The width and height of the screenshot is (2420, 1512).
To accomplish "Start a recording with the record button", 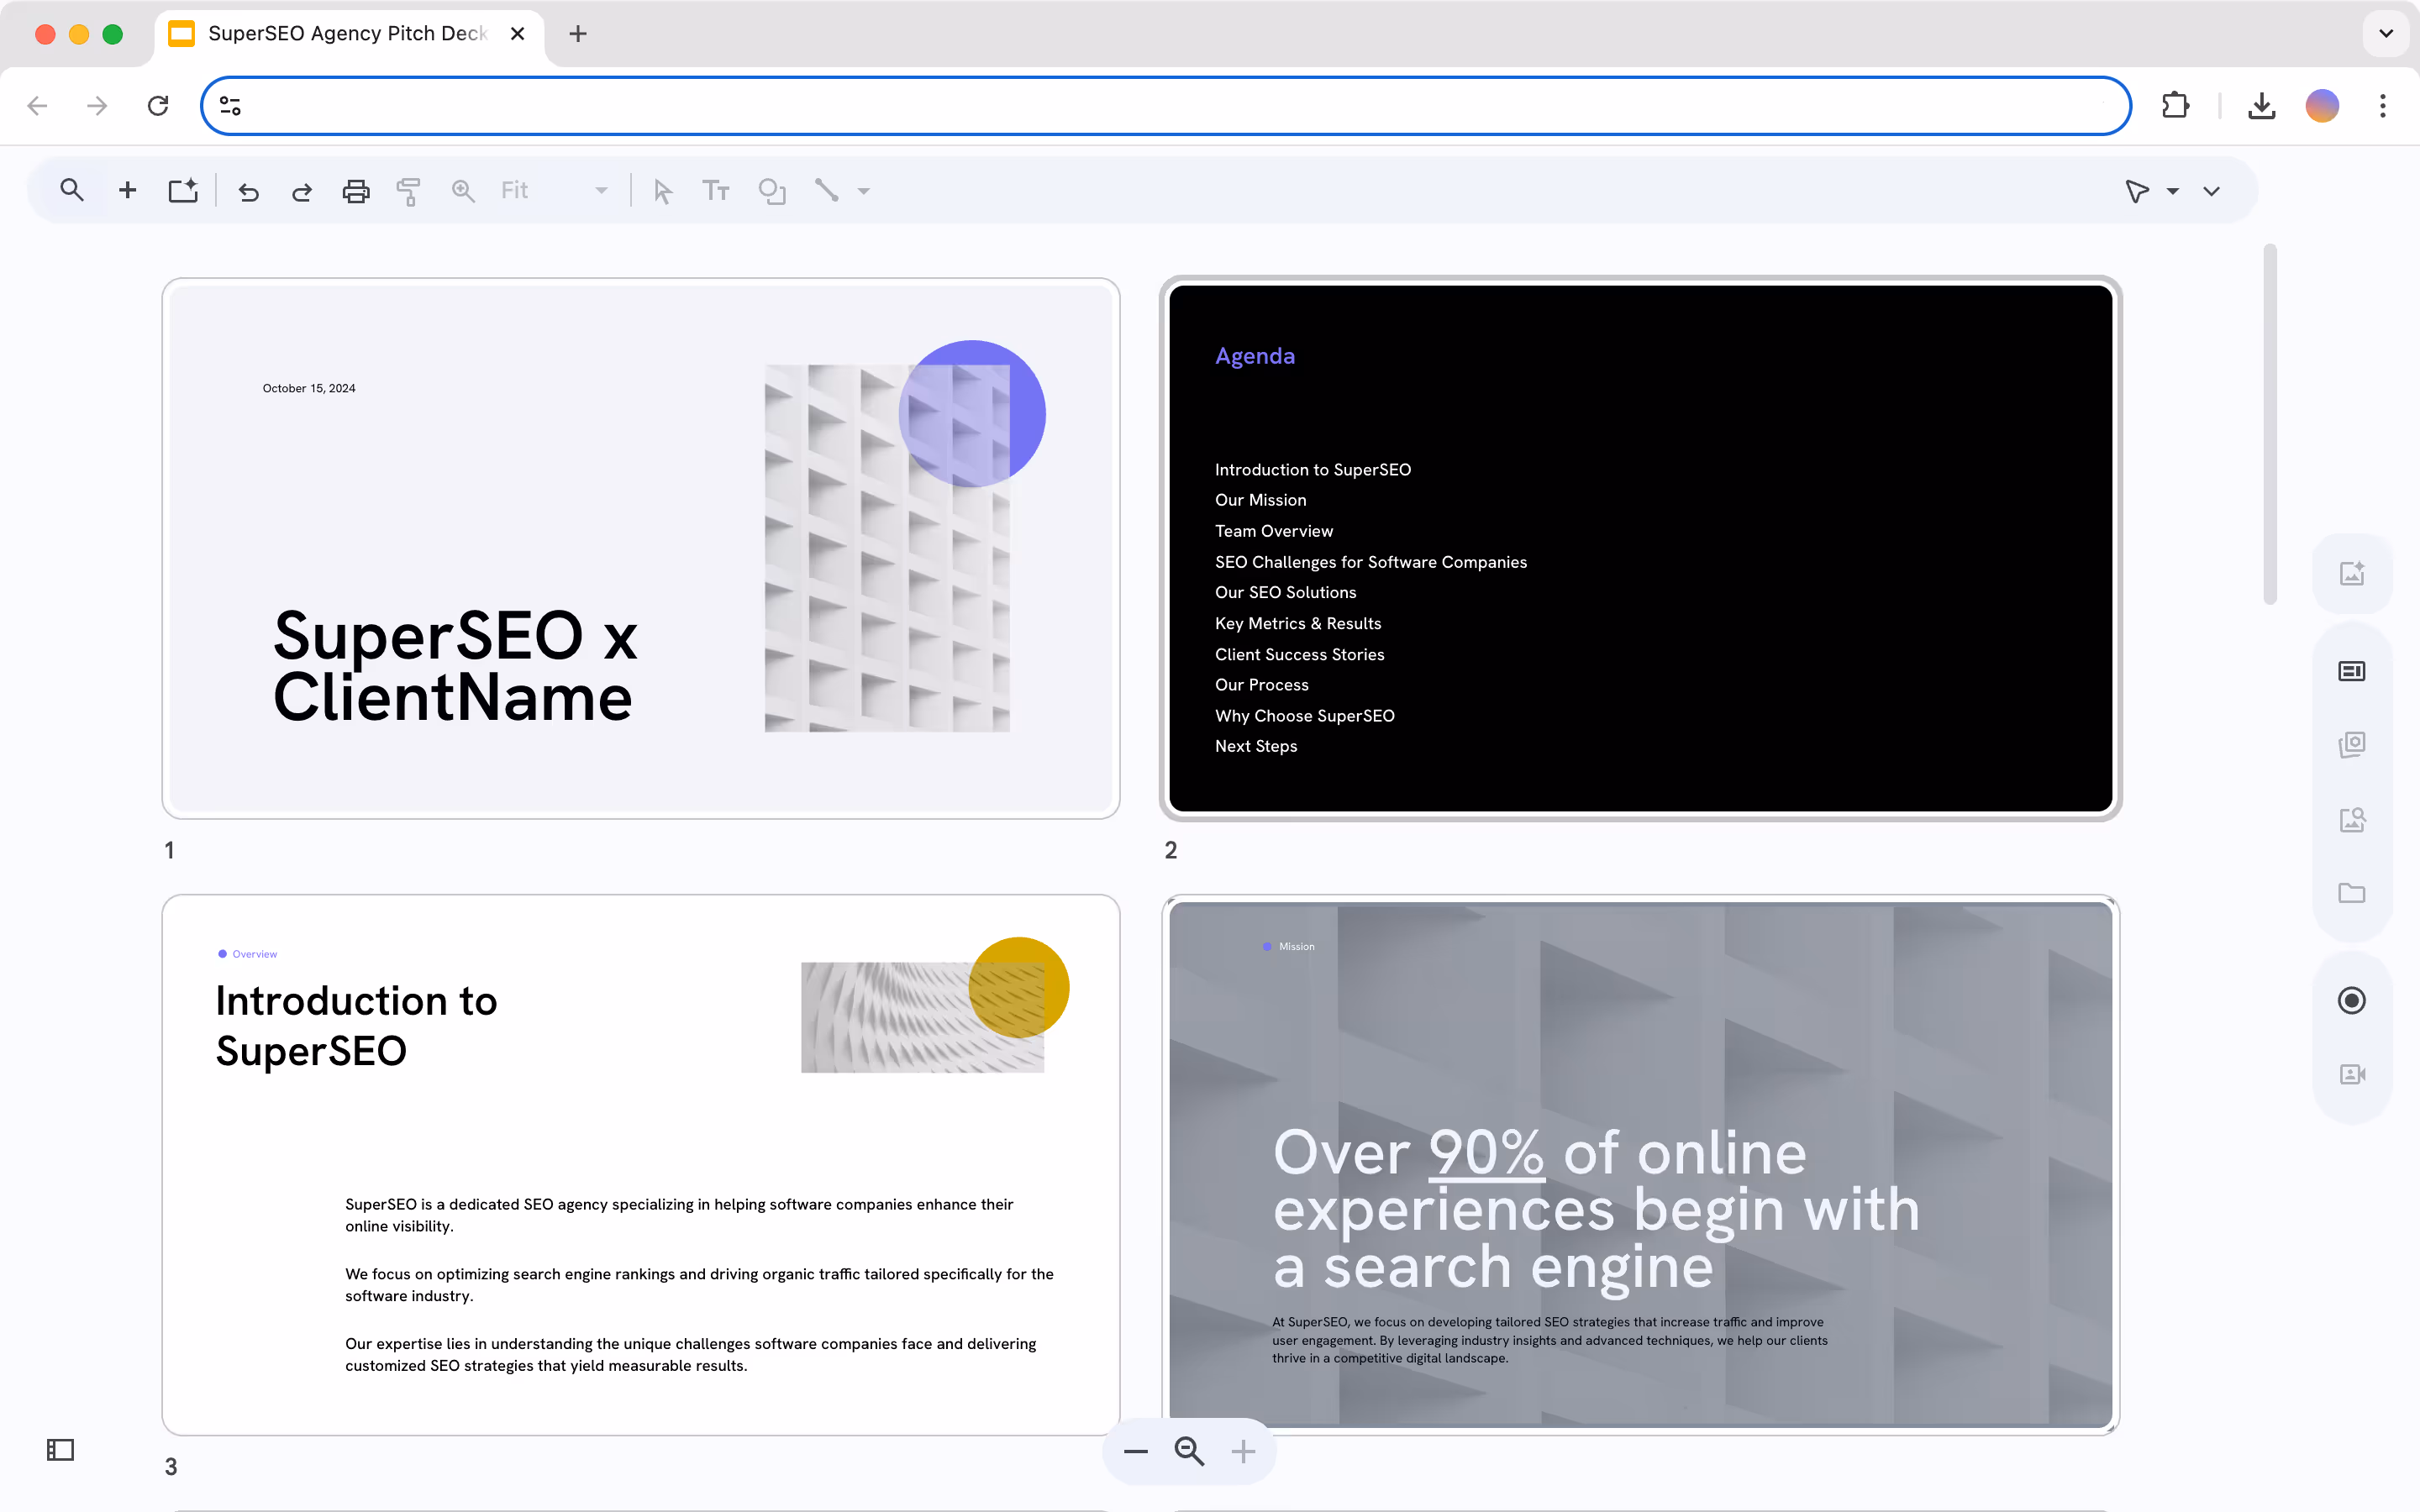I will (x=2351, y=1000).
